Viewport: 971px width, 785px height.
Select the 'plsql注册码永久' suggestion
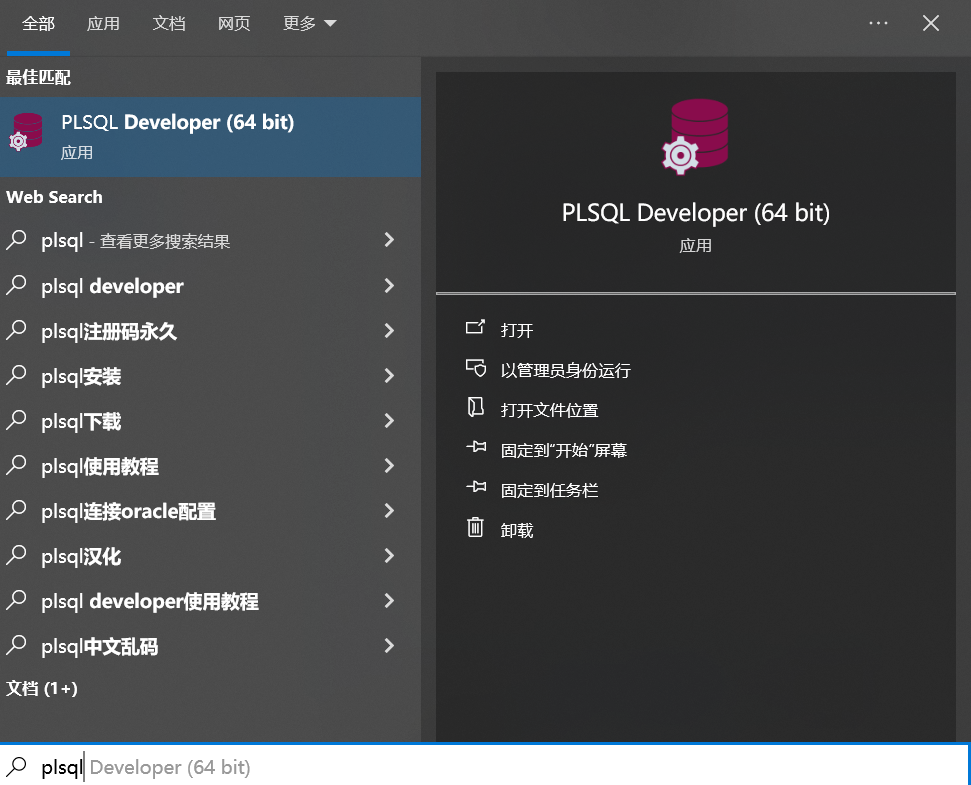point(211,331)
